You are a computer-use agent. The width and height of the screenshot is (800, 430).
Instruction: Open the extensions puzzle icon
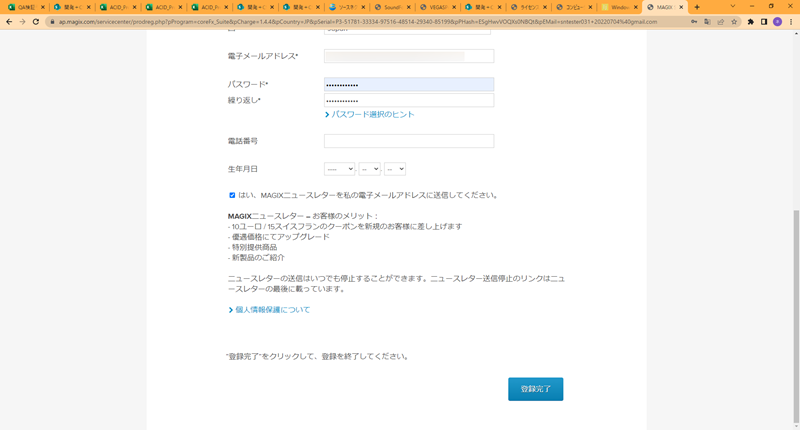tap(751, 22)
